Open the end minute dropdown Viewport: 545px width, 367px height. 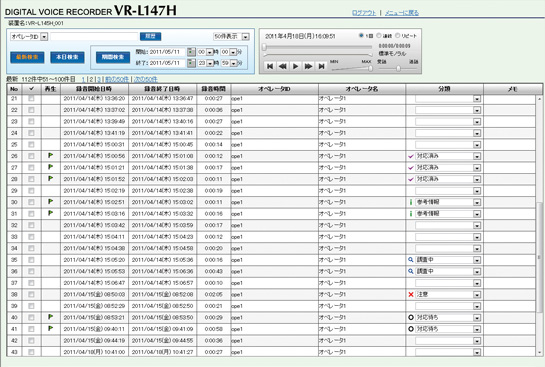233,63
